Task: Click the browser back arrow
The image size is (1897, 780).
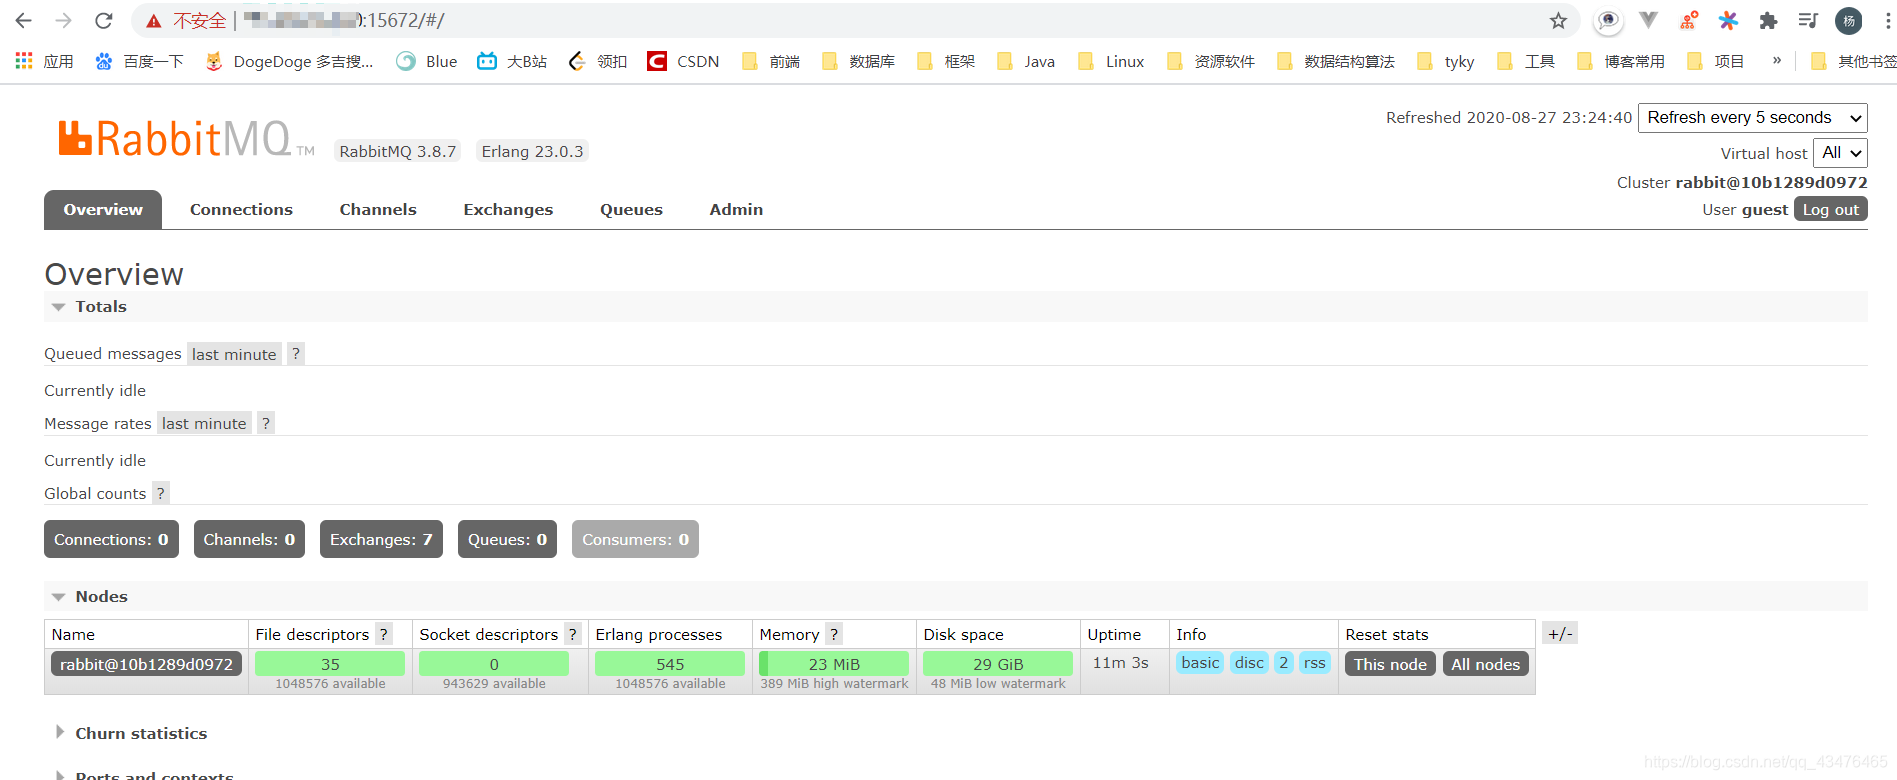Action: [24, 20]
